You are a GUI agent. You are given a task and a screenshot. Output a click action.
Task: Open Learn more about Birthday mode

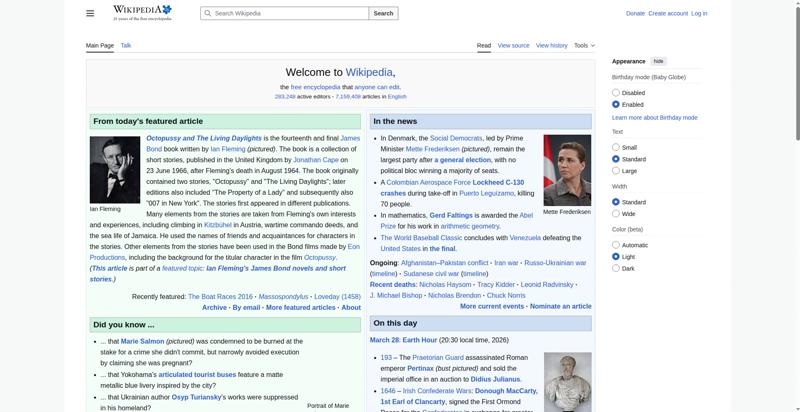[654, 118]
